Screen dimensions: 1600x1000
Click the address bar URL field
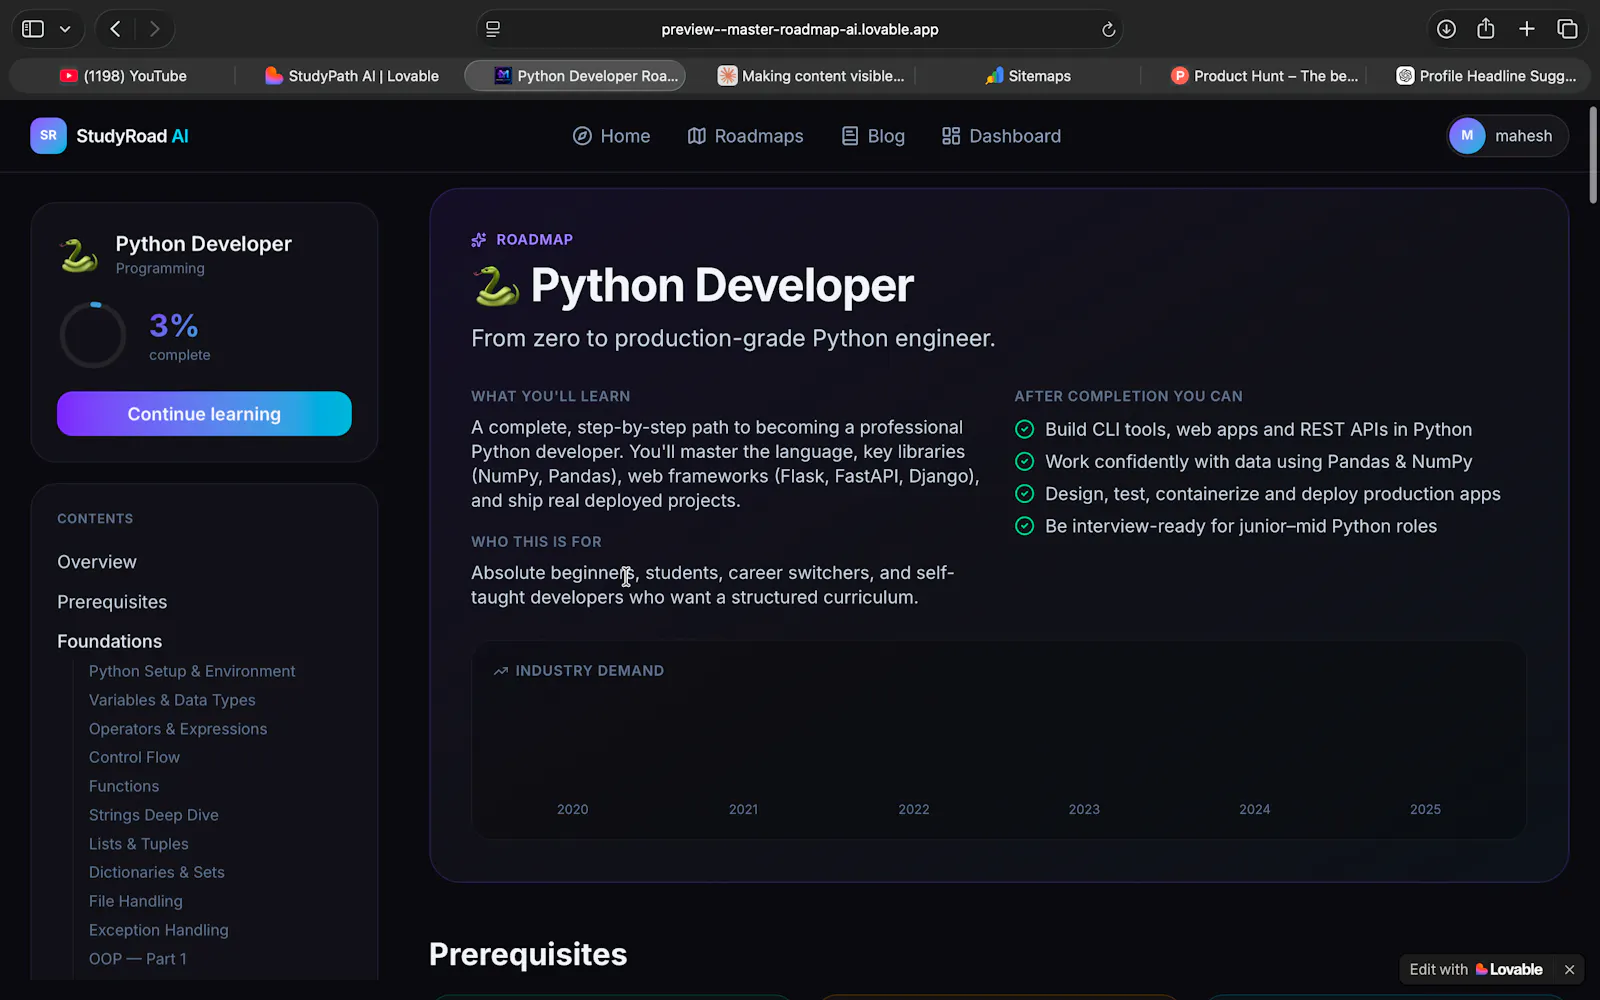(x=799, y=29)
